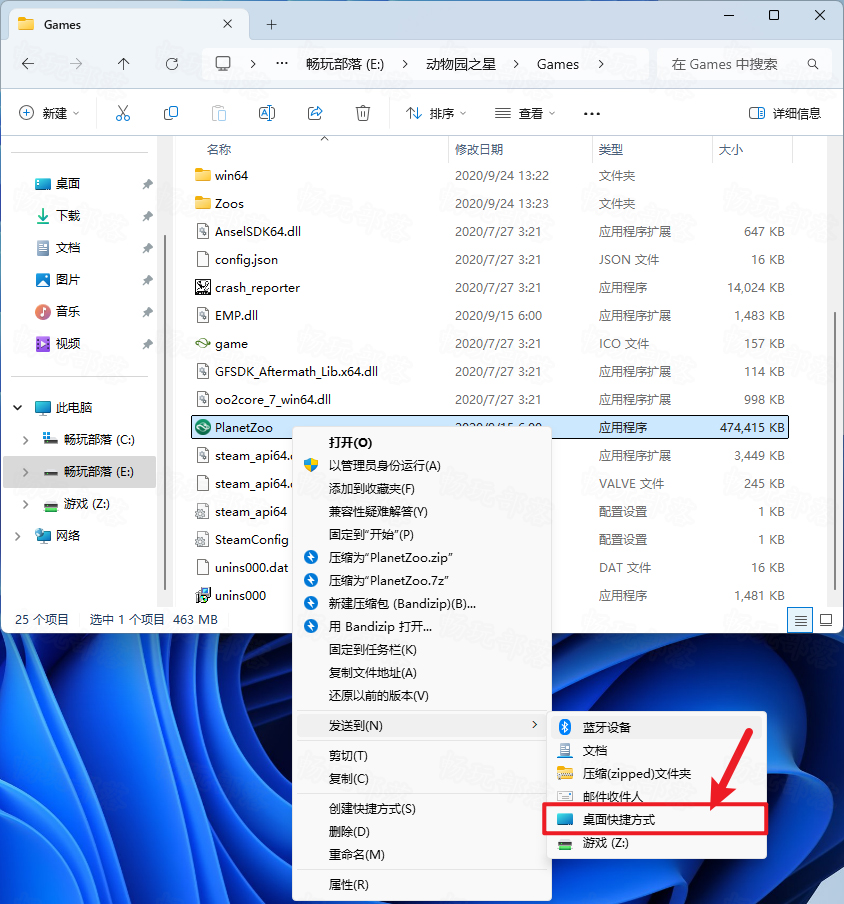Choose 文档 in Send to submenu

[657, 751]
